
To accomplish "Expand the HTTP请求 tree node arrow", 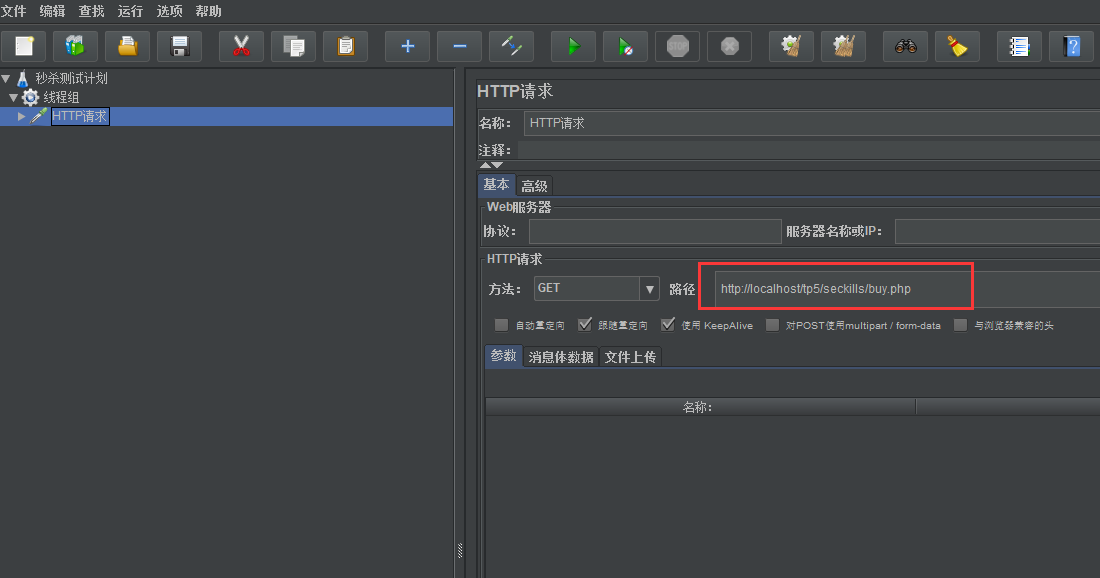I will (22, 116).
